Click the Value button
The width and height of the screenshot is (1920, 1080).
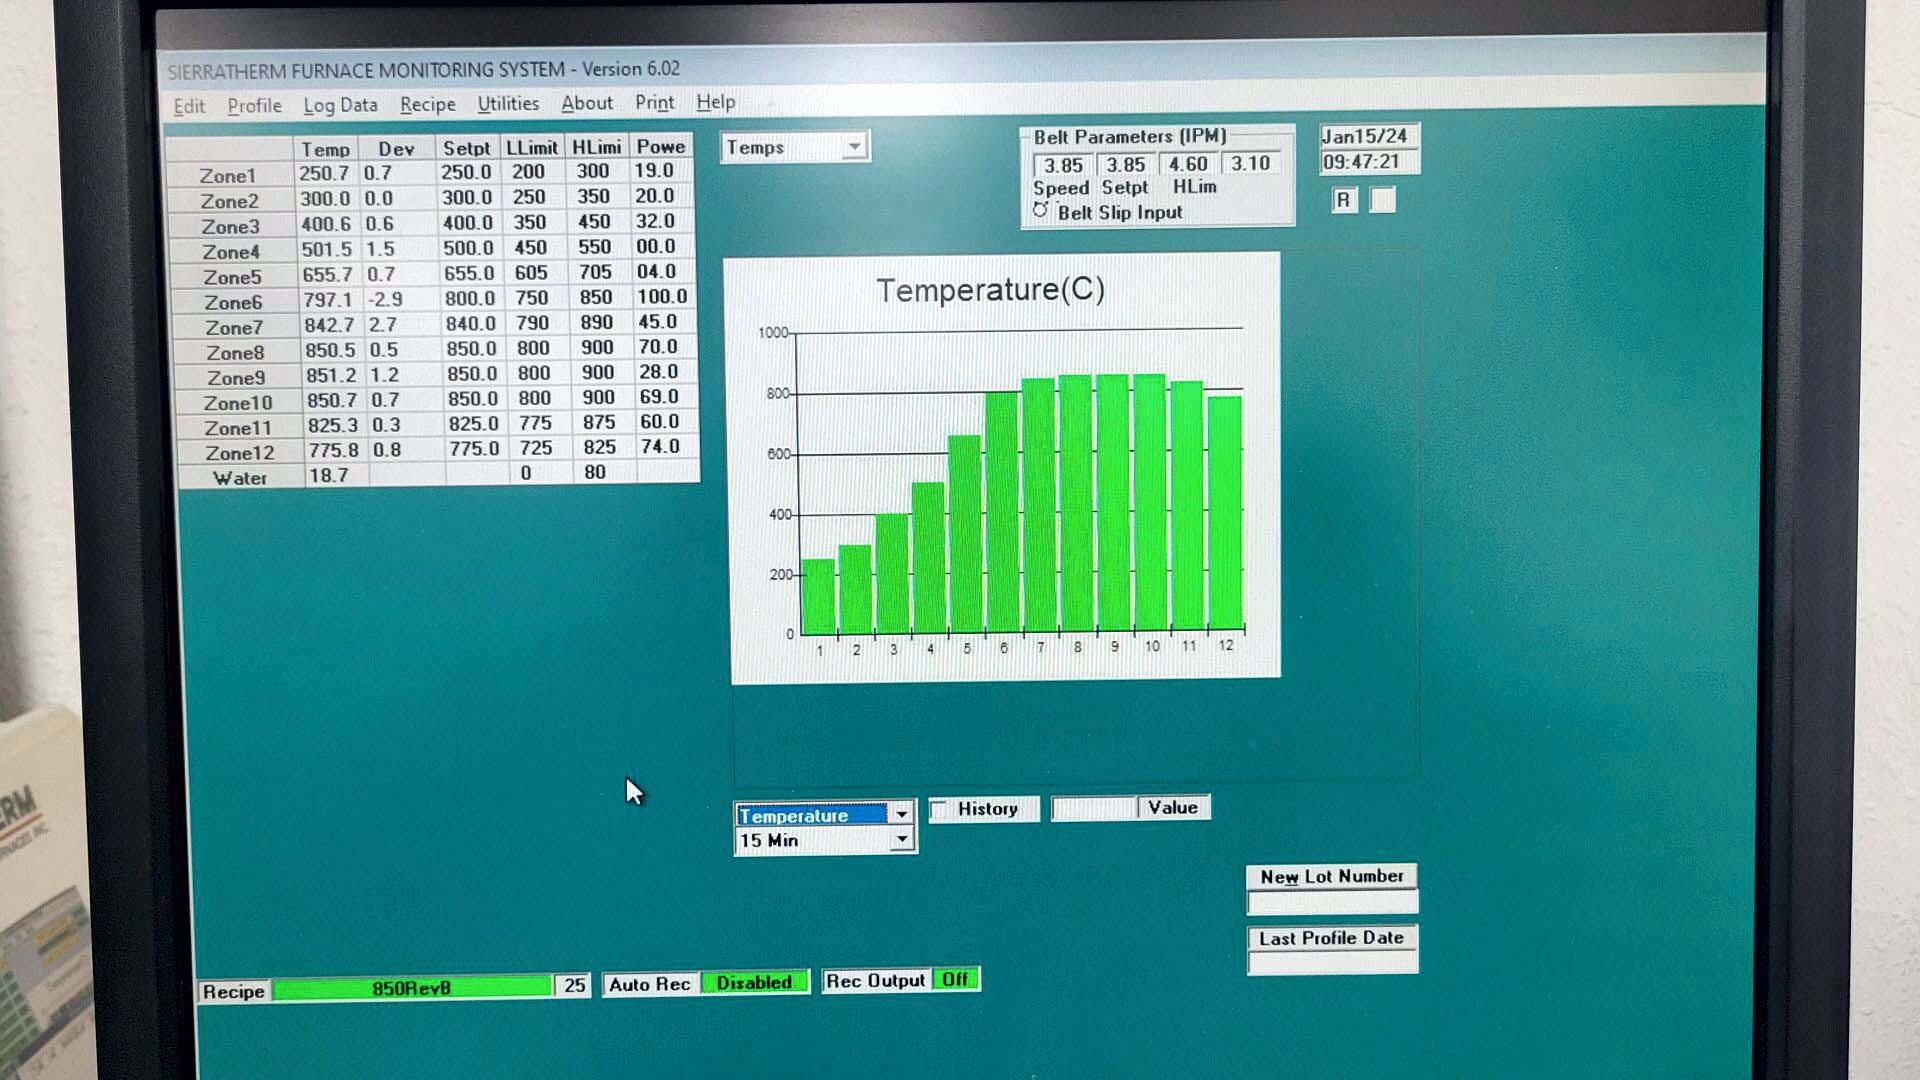coord(1172,807)
